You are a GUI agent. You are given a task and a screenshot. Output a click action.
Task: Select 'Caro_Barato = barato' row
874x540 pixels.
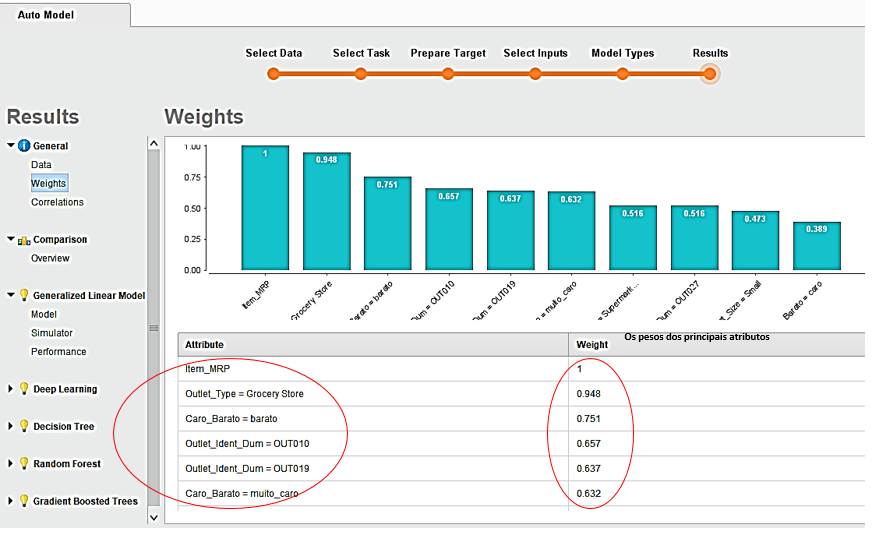pos(521,419)
